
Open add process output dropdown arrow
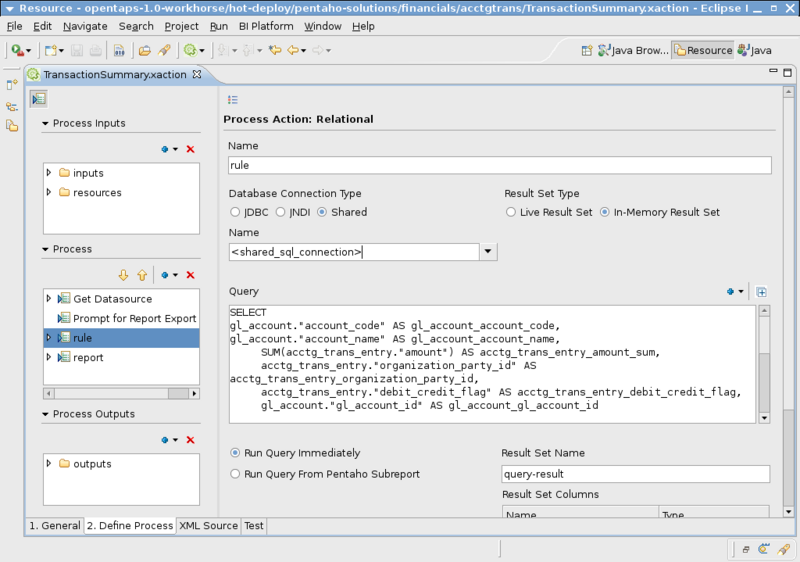coord(176,440)
